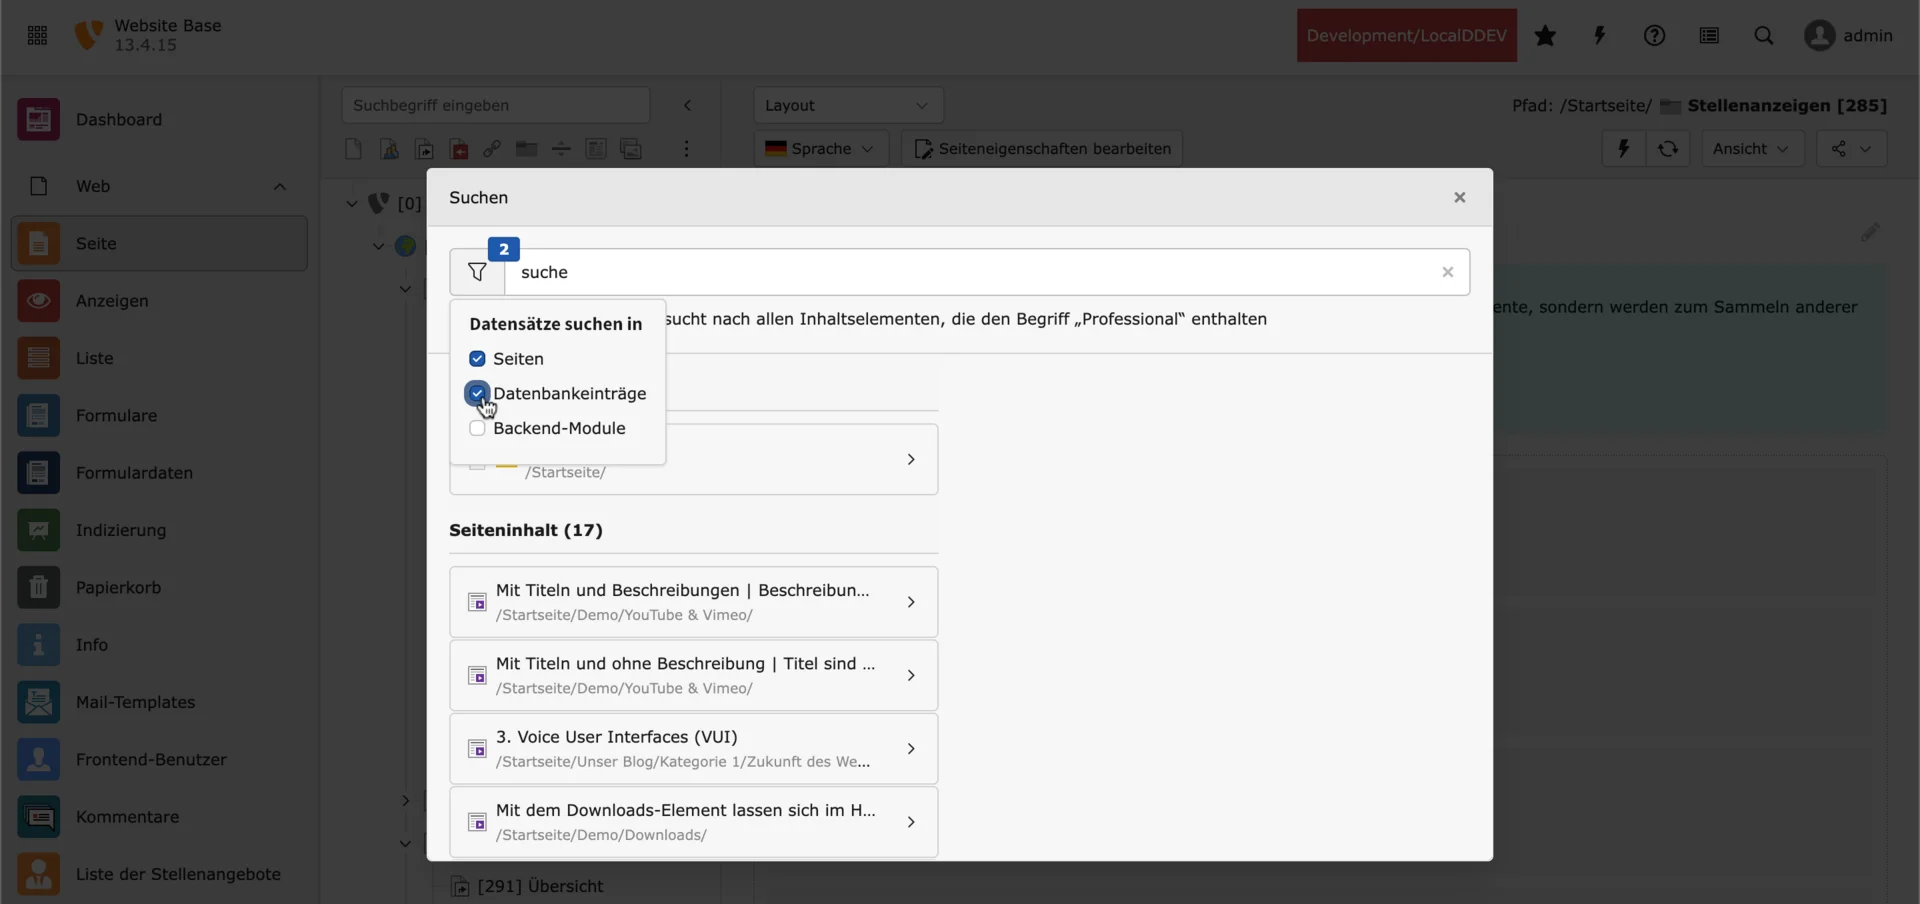1920x904 pixels.
Task: Open the Development/LocalDDEV environment button
Action: [1406, 35]
